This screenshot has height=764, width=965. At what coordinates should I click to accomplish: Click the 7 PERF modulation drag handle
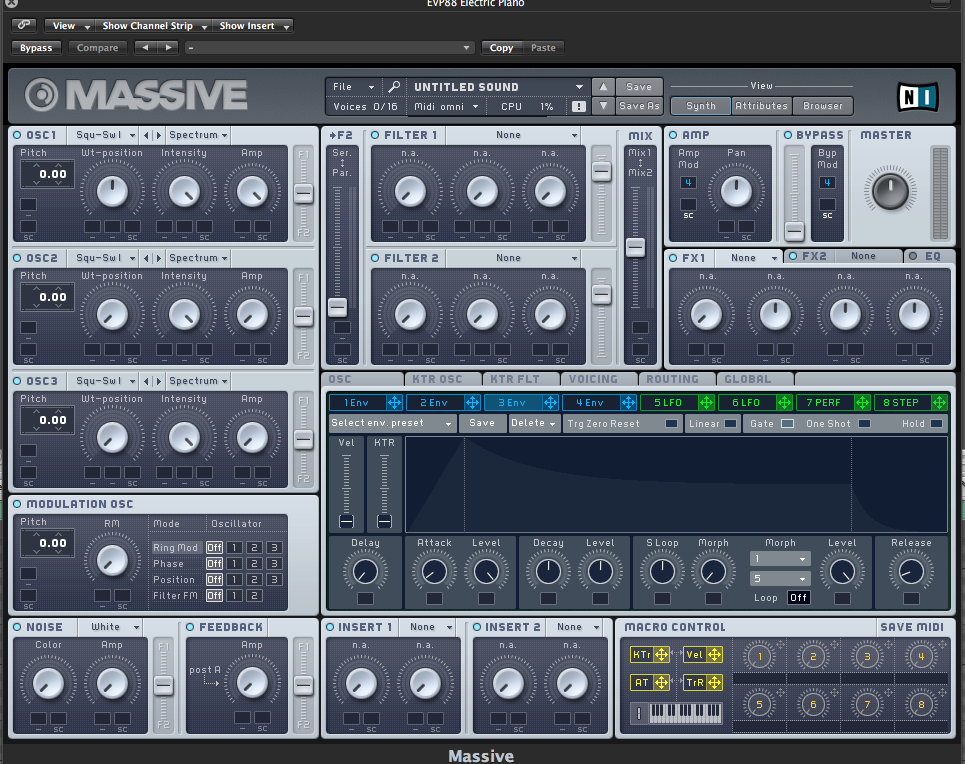pyautogui.click(x=862, y=403)
